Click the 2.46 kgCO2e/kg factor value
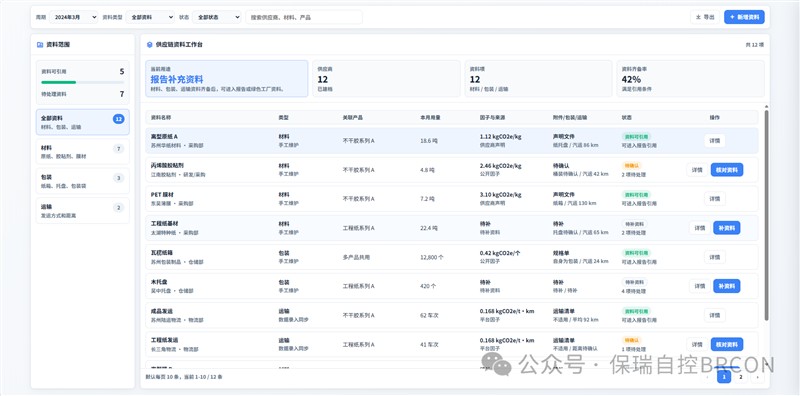The height and width of the screenshot is (396, 800). click(x=500, y=166)
